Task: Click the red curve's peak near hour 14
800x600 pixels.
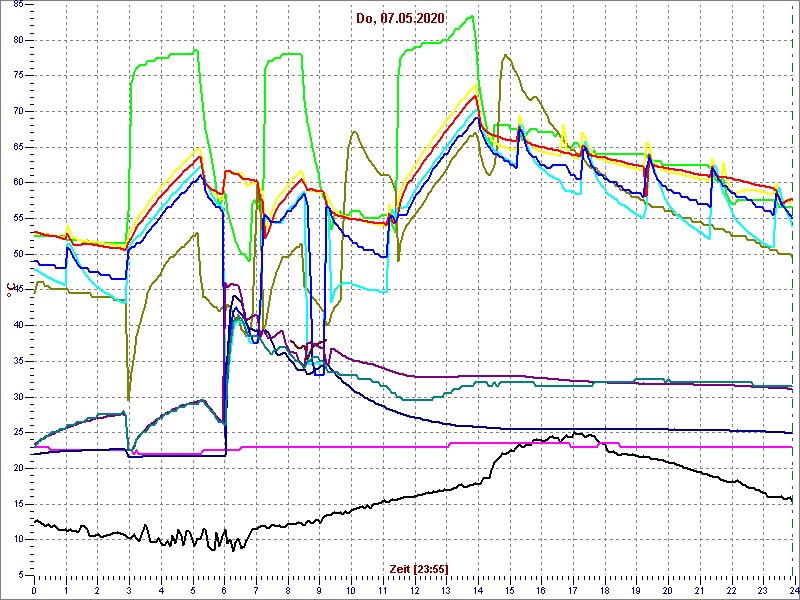Action: point(476,96)
